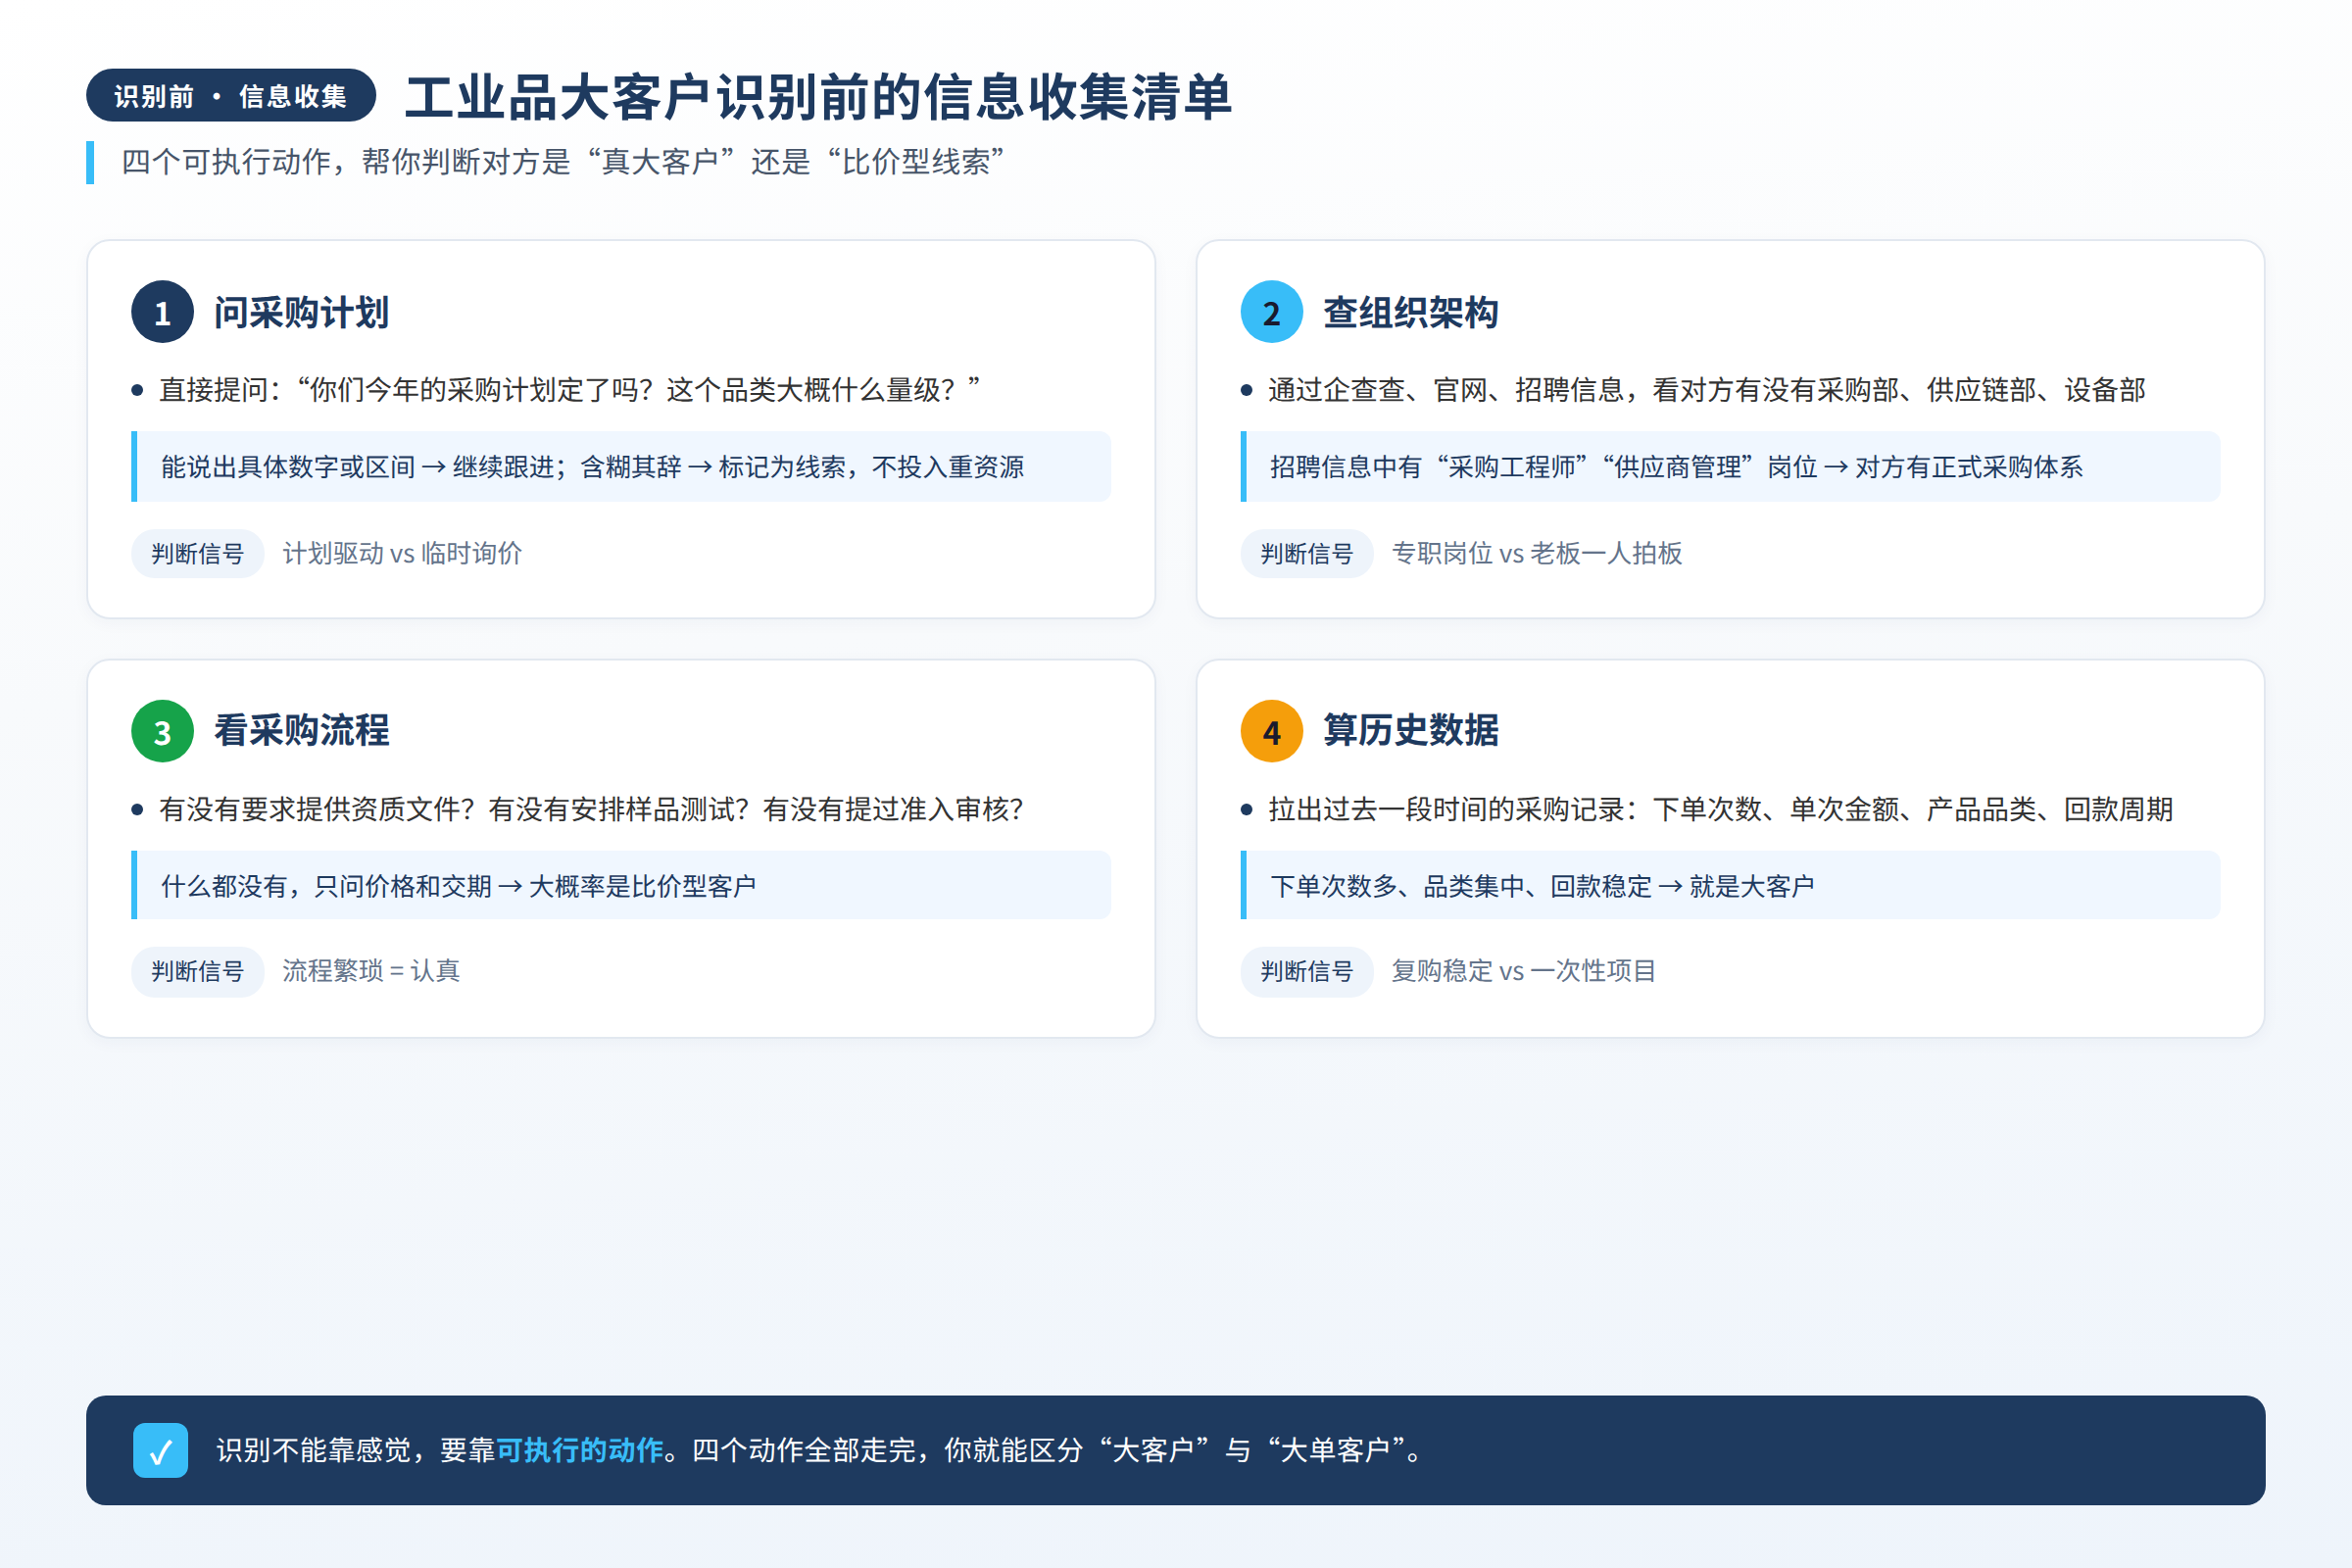Click the checkmark icon in bottom banner
This screenshot has width=2352, height=1568.
(160, 1450)
